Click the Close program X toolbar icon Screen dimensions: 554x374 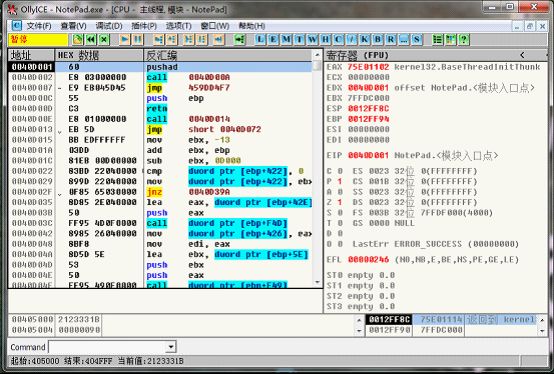tap(104, 39)
